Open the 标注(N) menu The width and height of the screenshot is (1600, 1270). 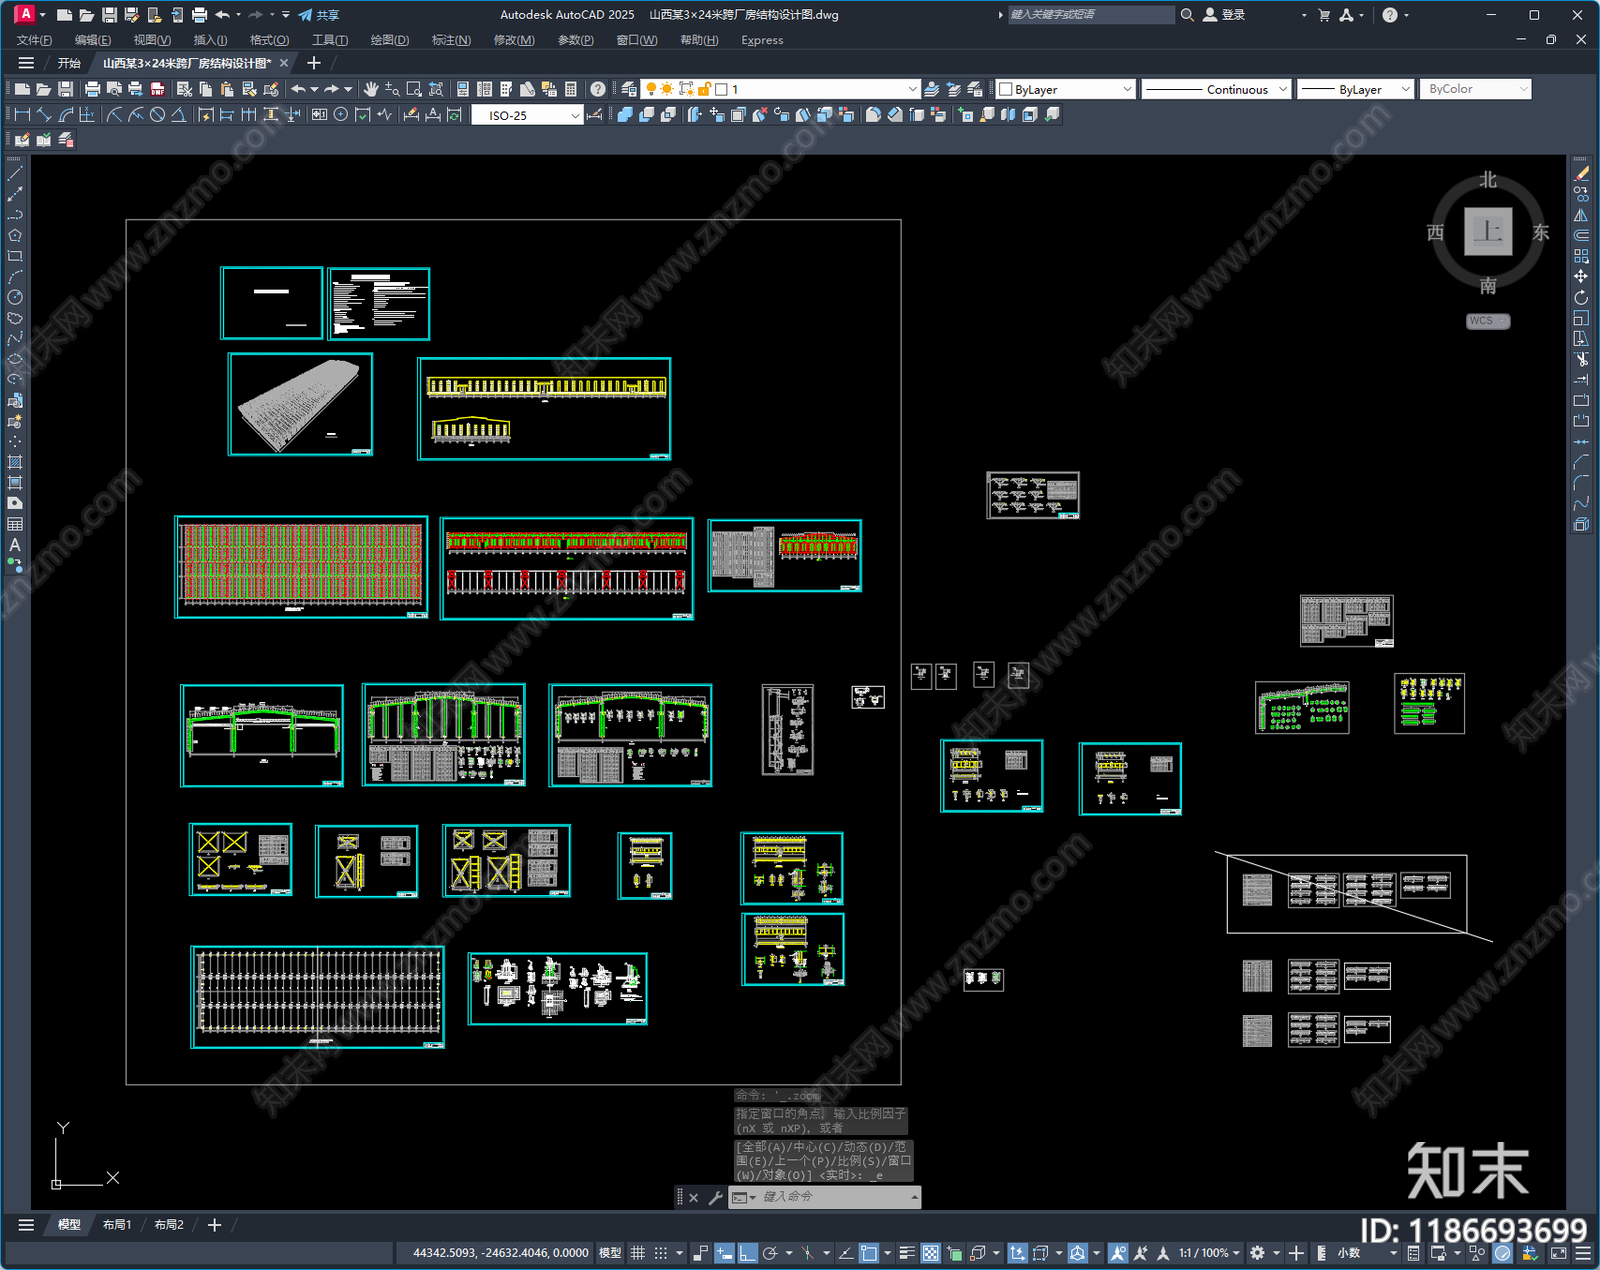click(x=451, y=40)
